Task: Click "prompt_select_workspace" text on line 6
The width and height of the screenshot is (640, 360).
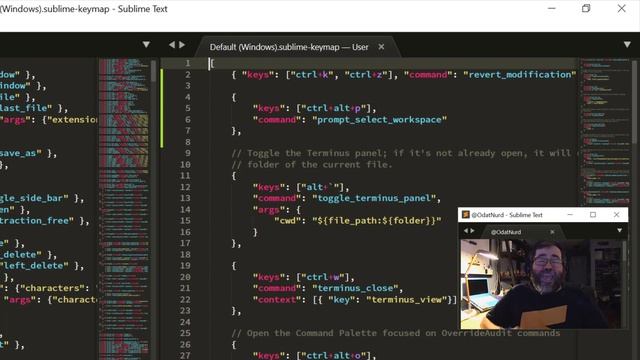Action: click(380, 120)
